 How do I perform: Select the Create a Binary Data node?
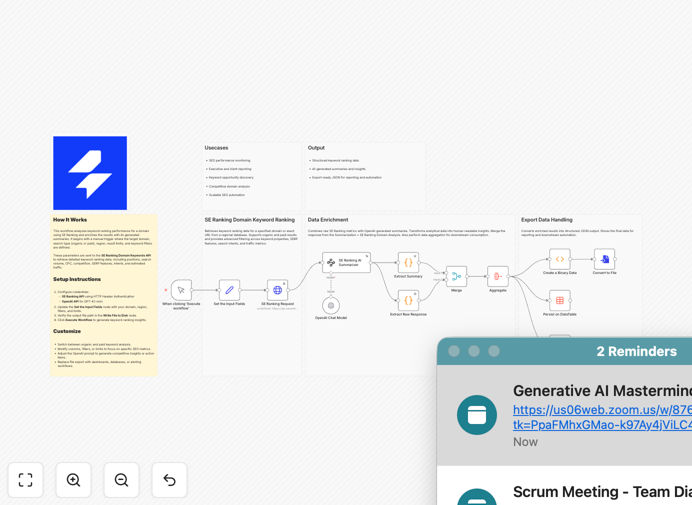[x=560, y=259]
